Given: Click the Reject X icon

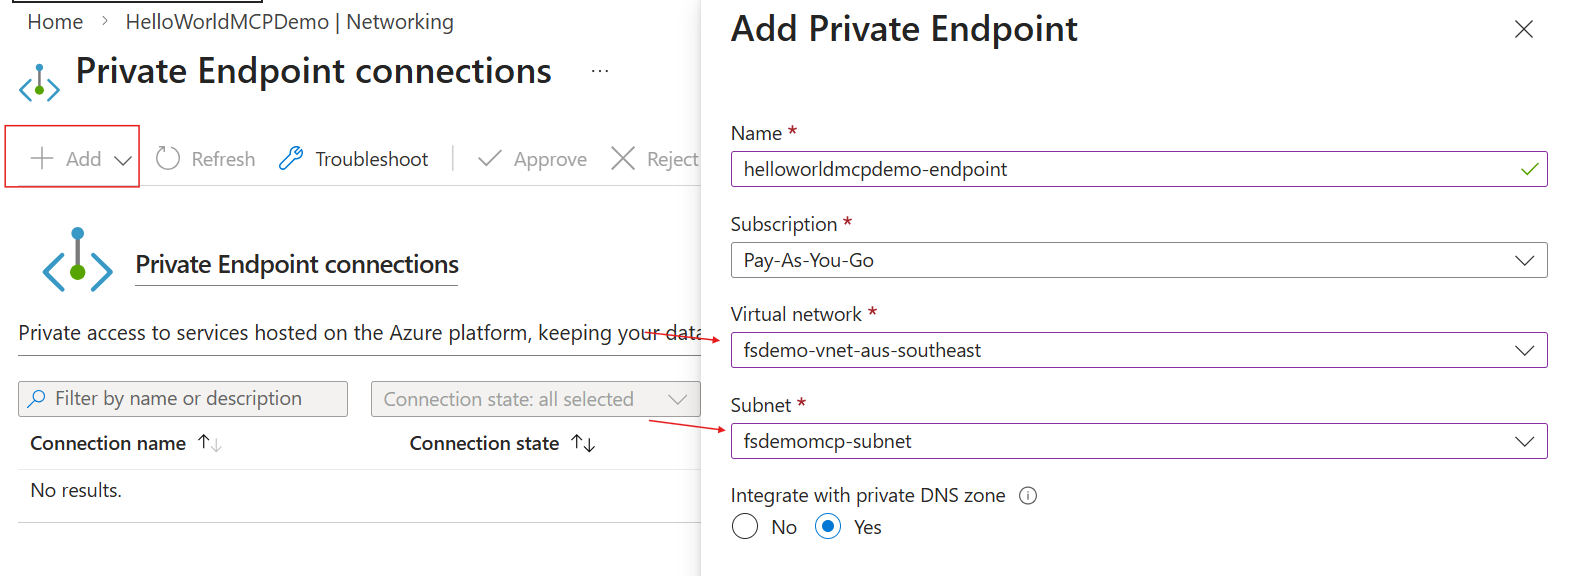Looking at the screenshot, I should click(623, 158).
